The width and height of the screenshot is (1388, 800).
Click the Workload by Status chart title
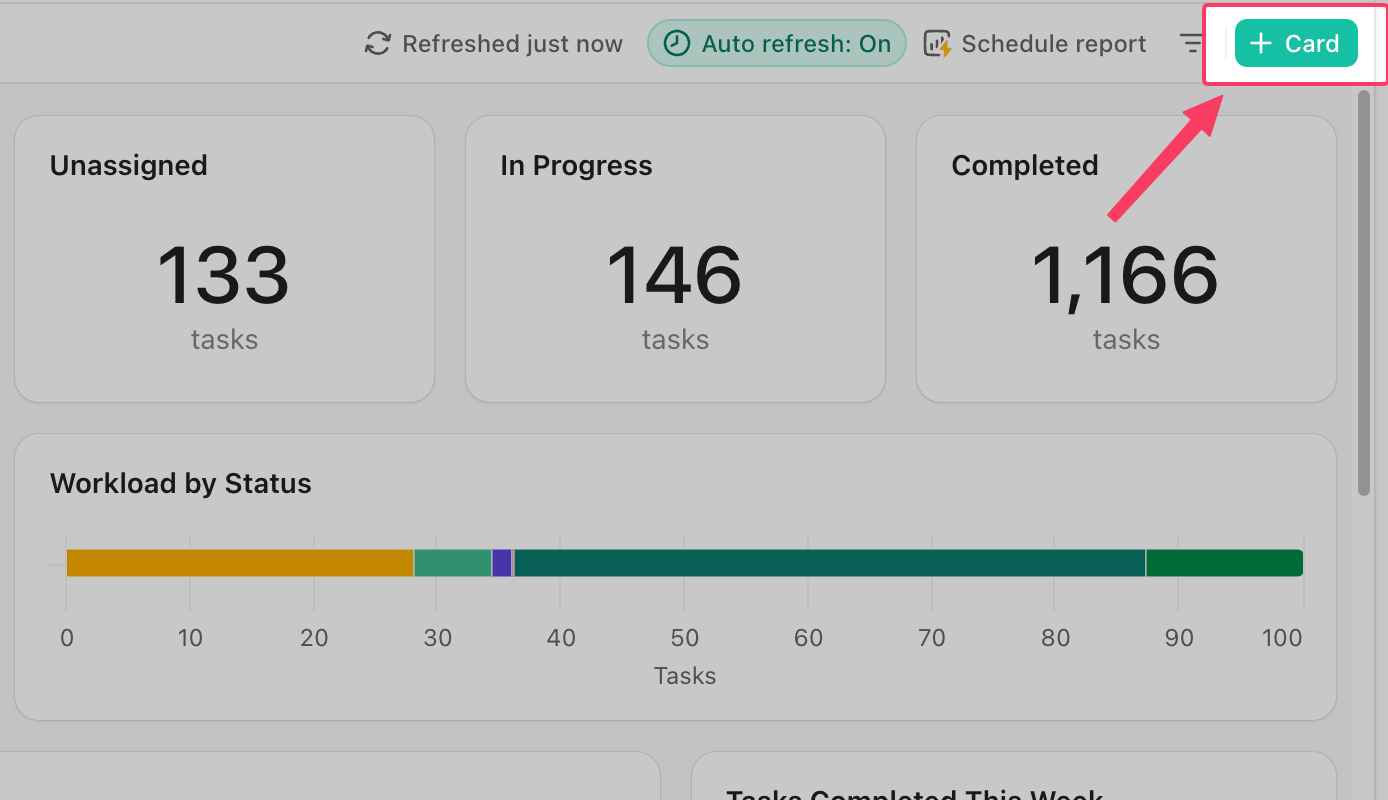181,484
